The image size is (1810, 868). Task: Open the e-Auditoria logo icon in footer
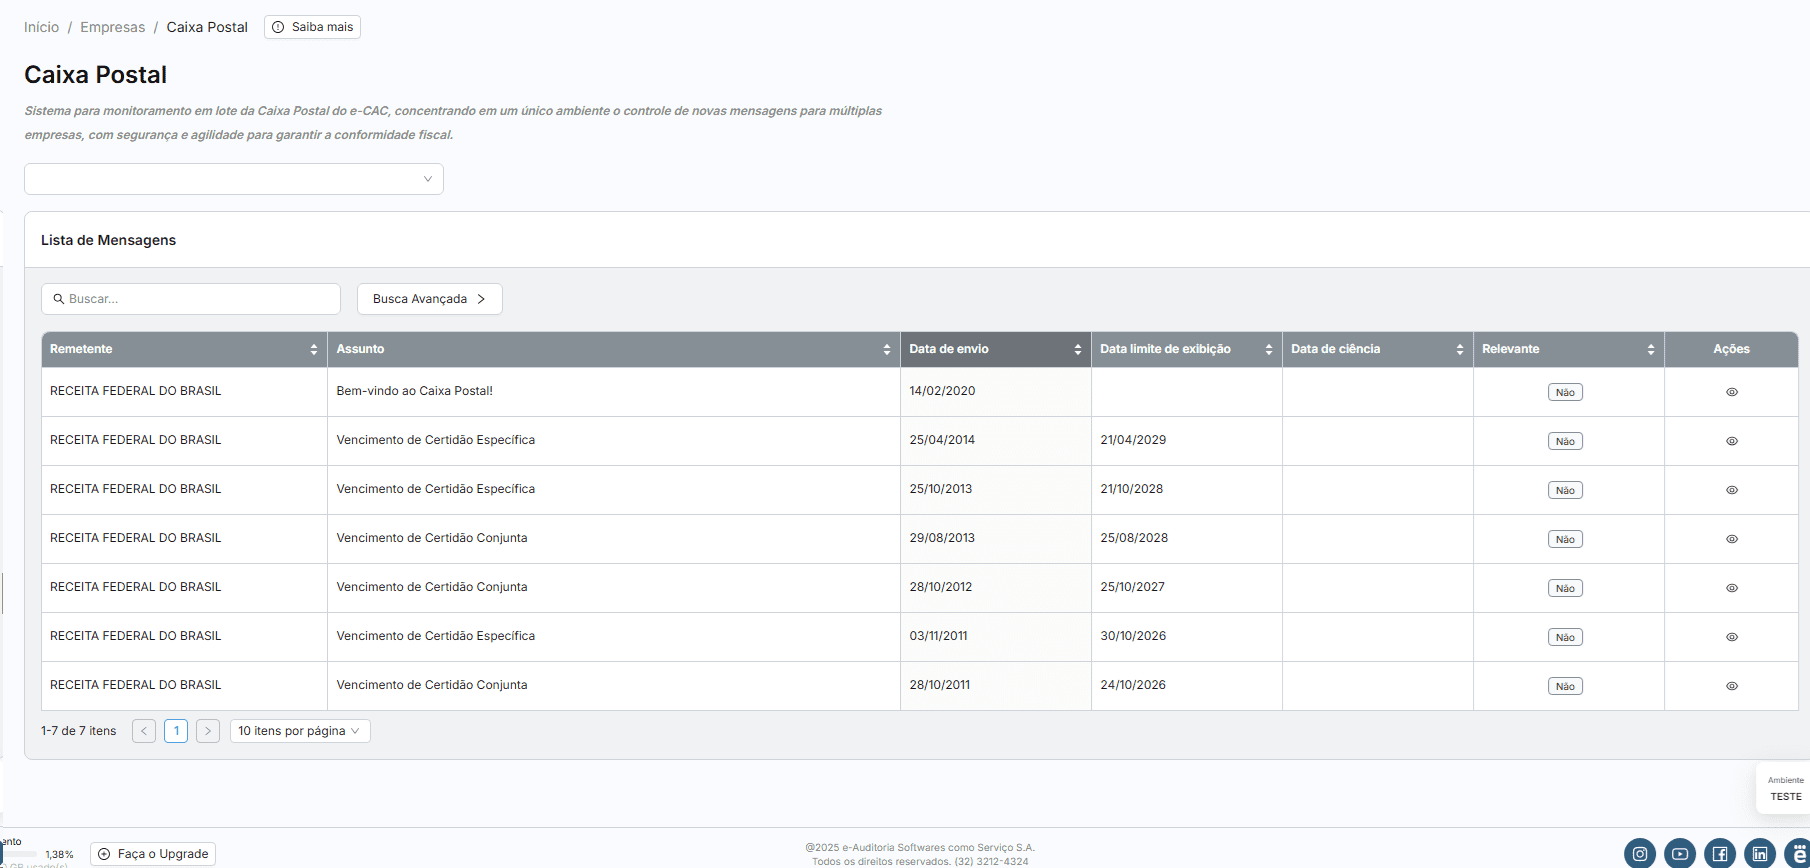[1798, 853]
